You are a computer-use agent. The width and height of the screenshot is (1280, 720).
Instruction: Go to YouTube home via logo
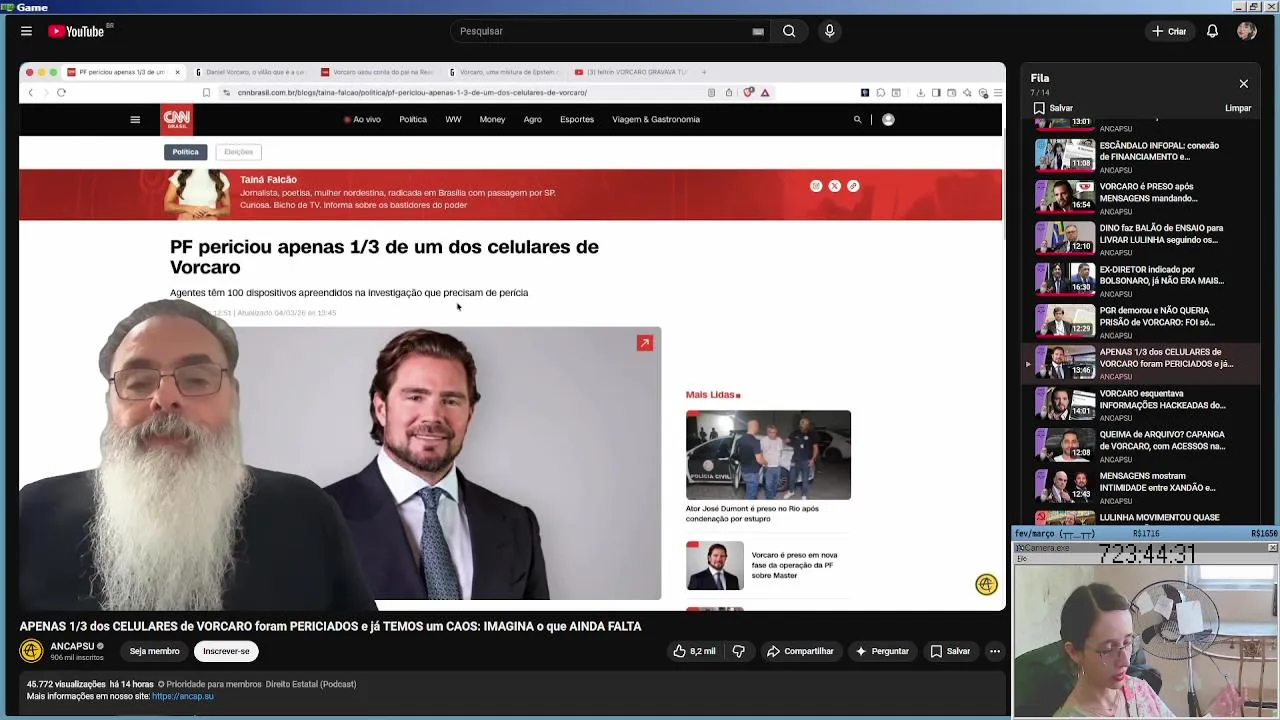[78, 31]
